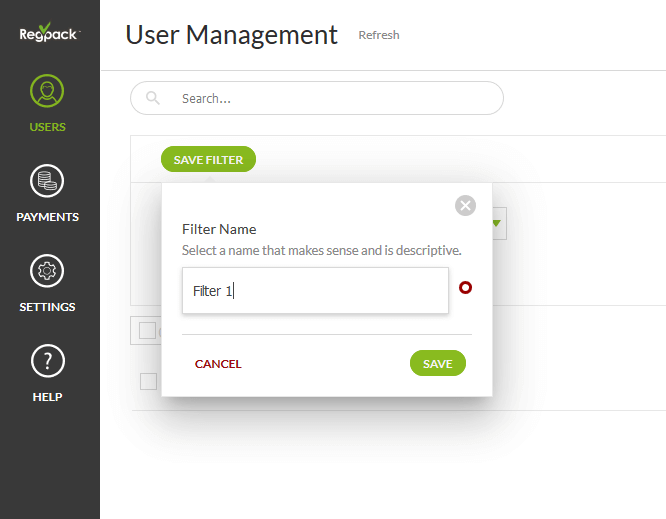Click the magnifier icon in search bar

click(153, 98)
